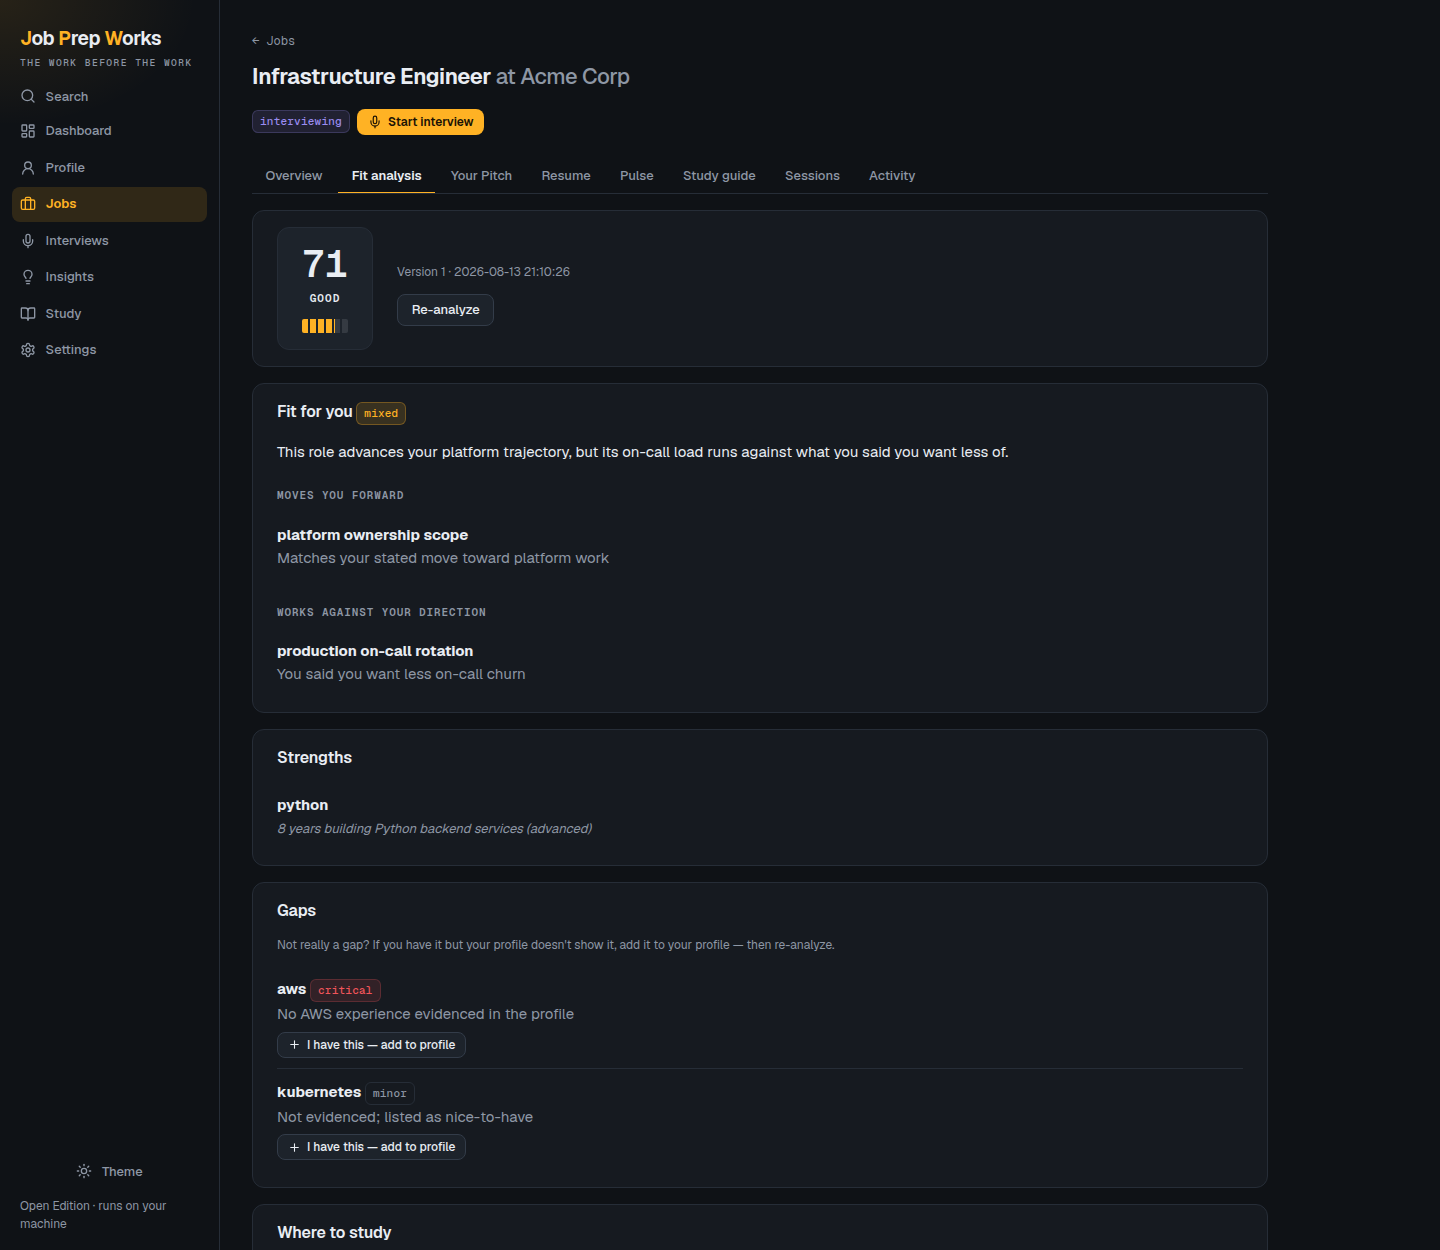
Task: Go back using the Jobs arrow link
Action: click(273, 41)
